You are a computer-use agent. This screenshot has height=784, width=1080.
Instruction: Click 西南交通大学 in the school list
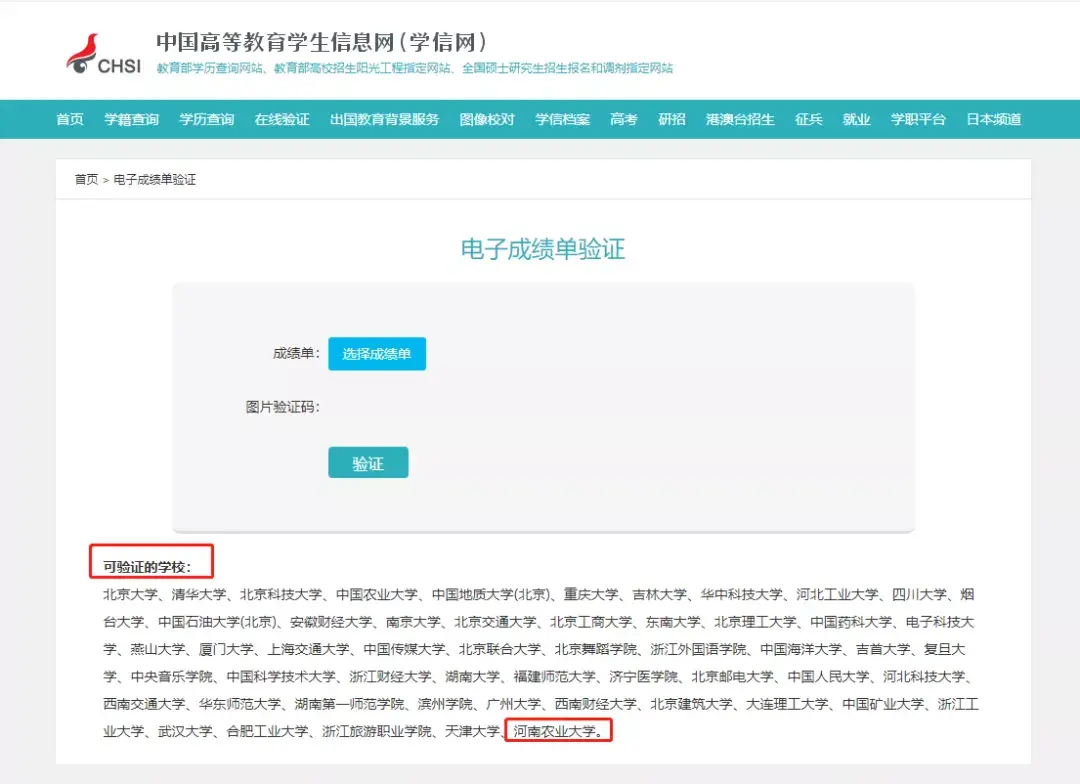pos(145,704)
